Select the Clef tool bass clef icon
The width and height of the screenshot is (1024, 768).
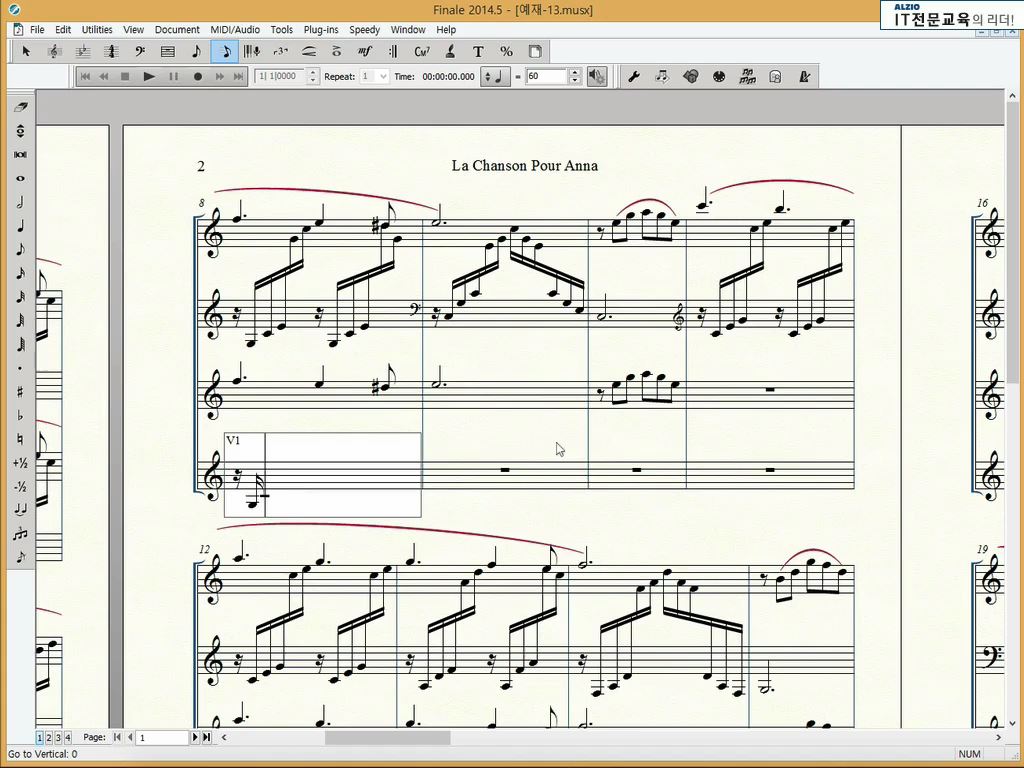(x=140, y=51)
